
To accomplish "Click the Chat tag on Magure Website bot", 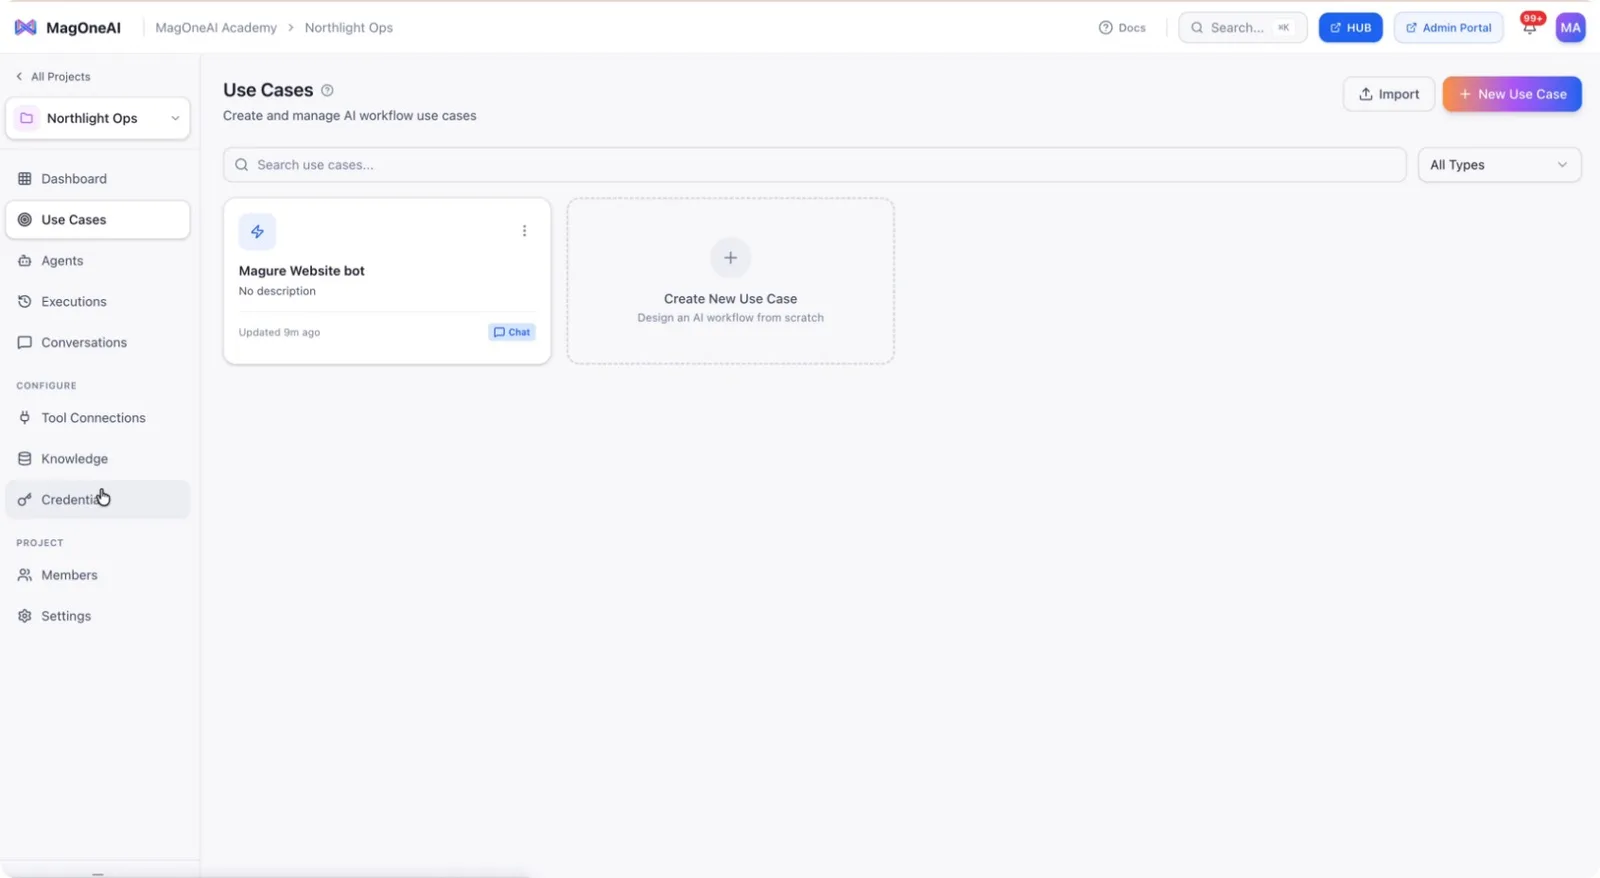I will 512,332.
